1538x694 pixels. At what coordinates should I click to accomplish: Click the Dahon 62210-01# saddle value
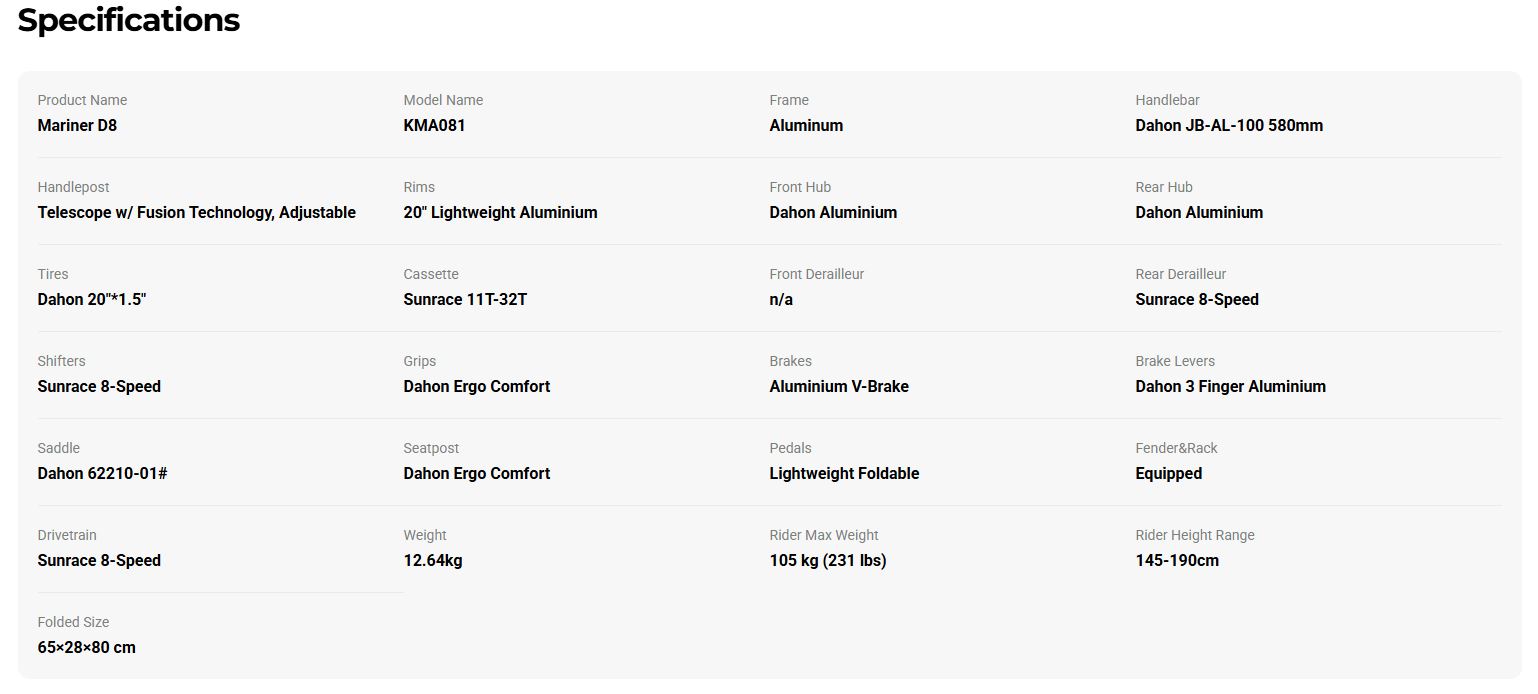[102, 474]
